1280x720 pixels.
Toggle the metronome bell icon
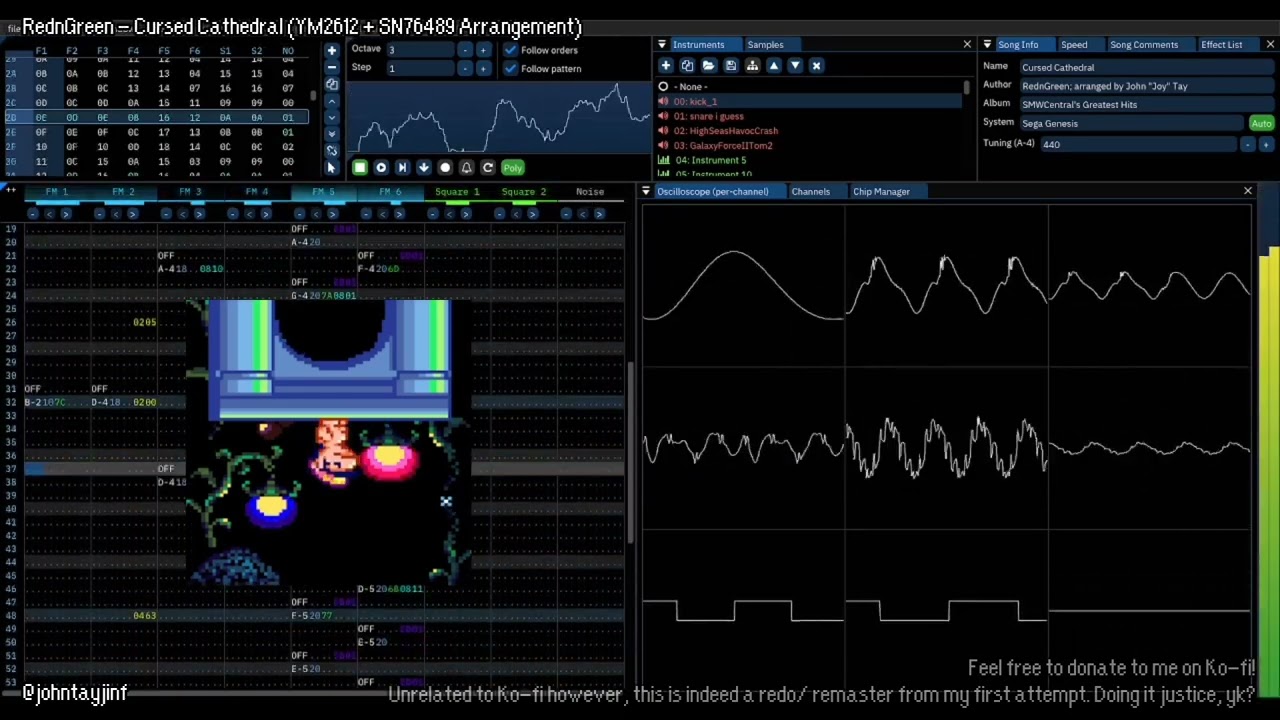(466, 168)
